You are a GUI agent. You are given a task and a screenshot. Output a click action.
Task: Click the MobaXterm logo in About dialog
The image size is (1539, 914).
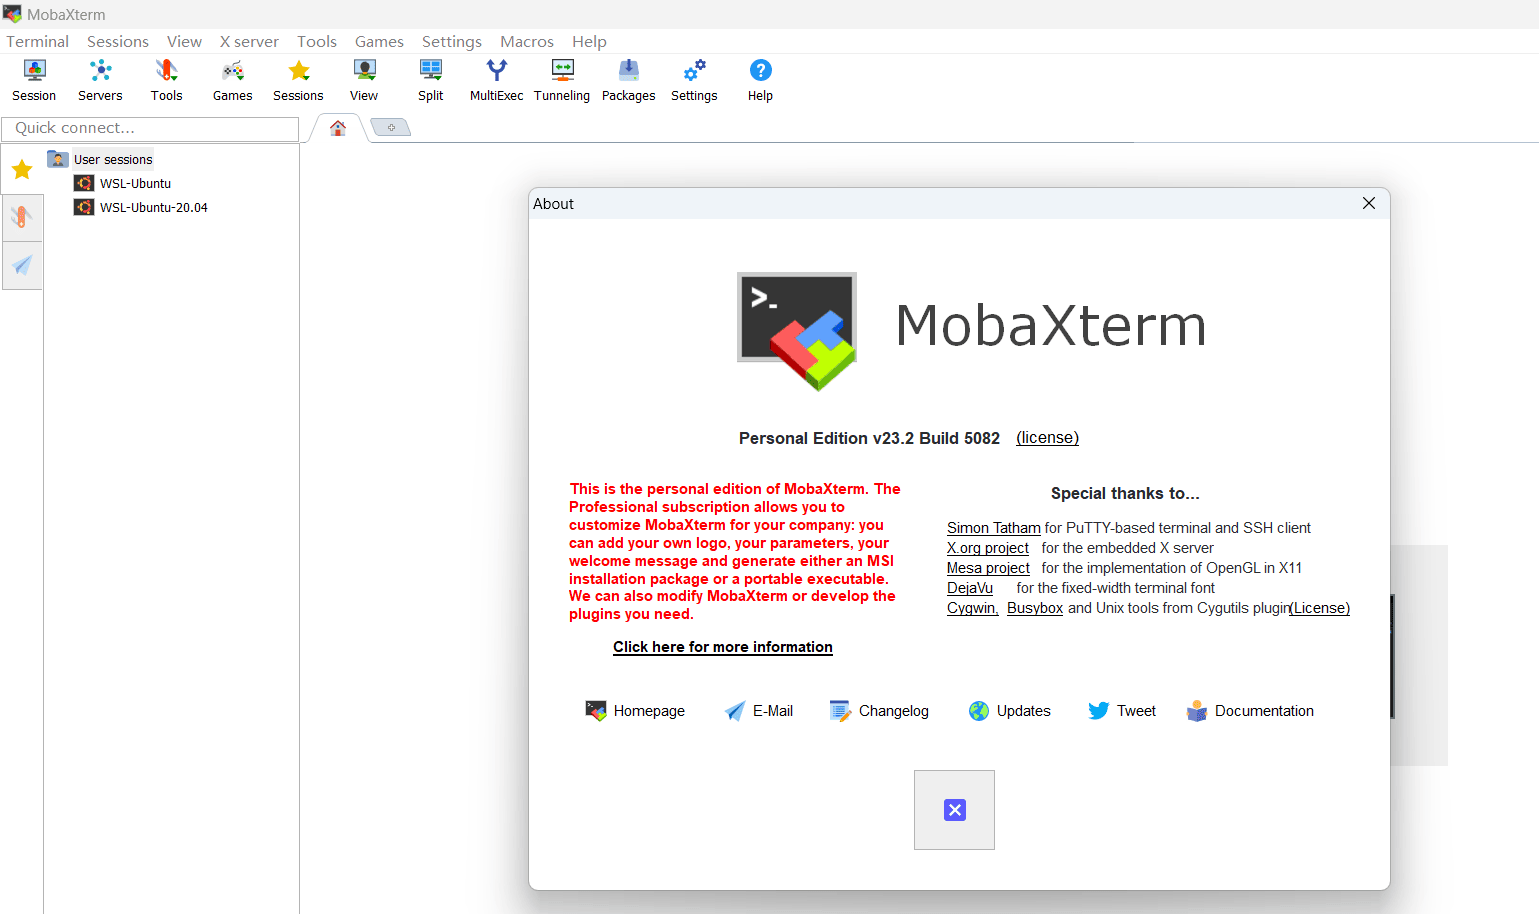point(797,330)
